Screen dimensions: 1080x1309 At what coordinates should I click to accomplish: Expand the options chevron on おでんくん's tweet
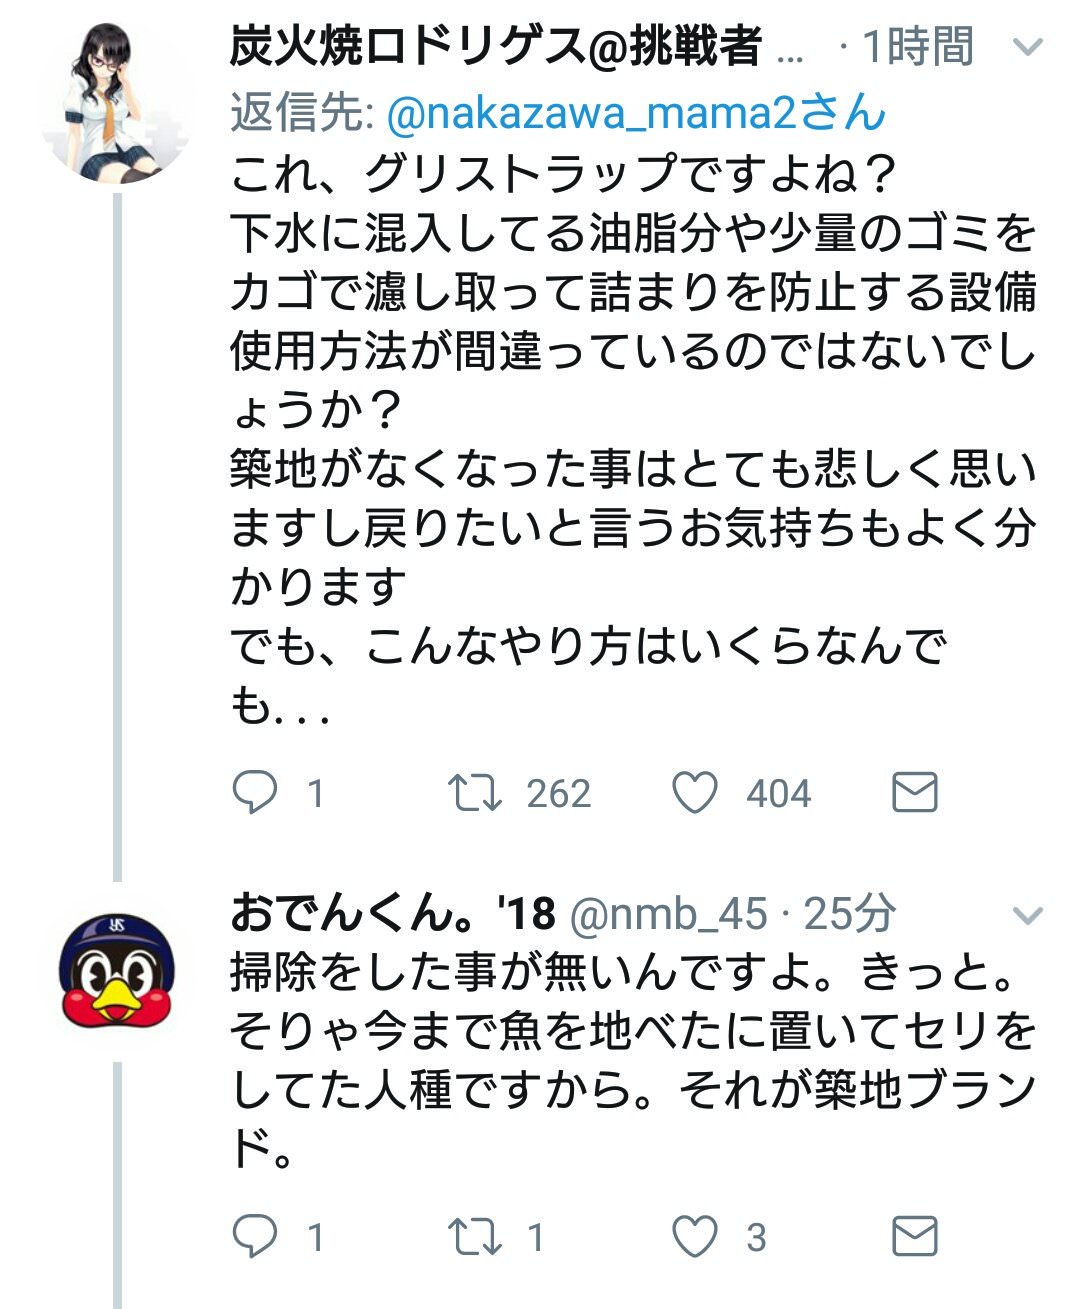1028,915
